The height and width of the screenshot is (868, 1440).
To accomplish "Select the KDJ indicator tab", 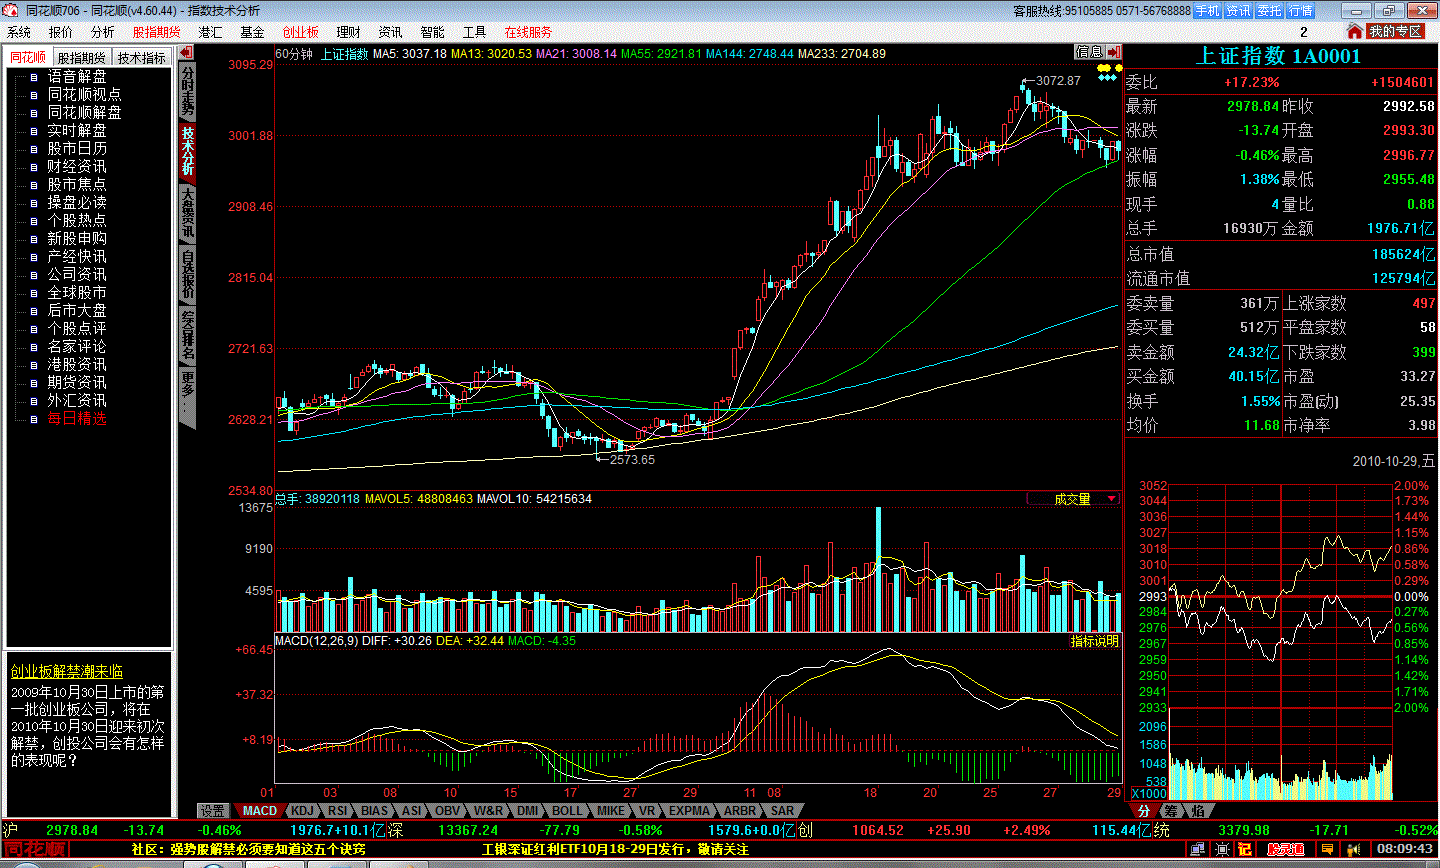I will (302, 811).
